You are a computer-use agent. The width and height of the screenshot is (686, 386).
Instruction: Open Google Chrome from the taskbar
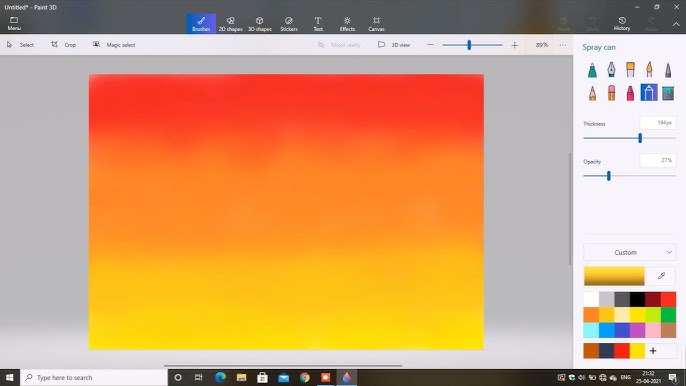pos(304,377)
